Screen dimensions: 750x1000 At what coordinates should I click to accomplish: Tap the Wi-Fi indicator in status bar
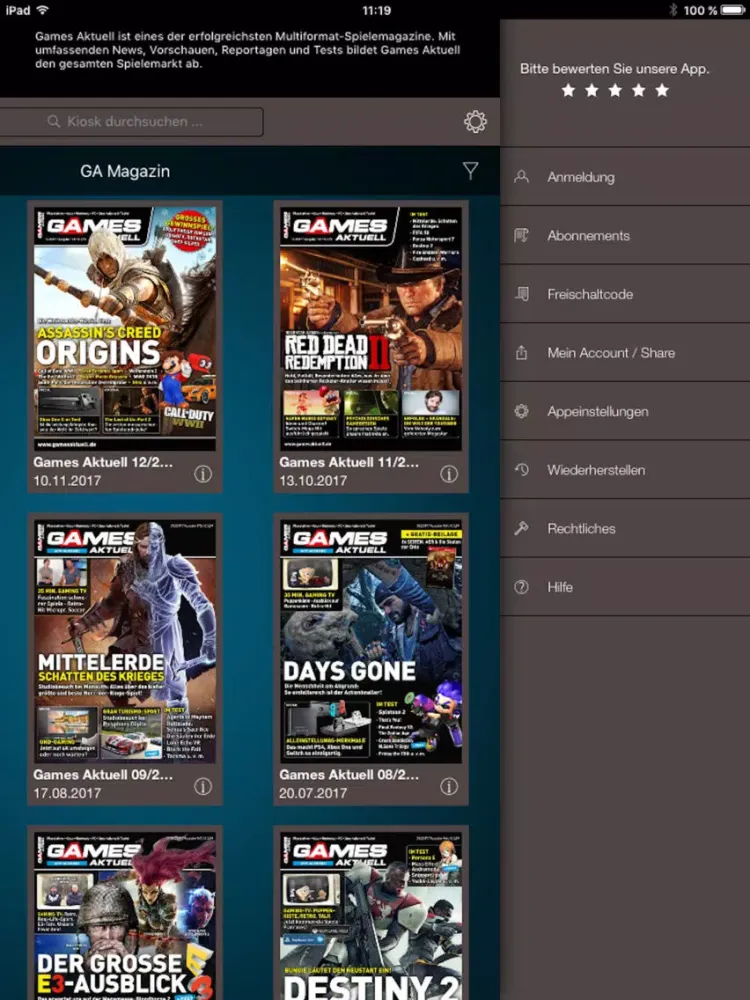point(43,10)
